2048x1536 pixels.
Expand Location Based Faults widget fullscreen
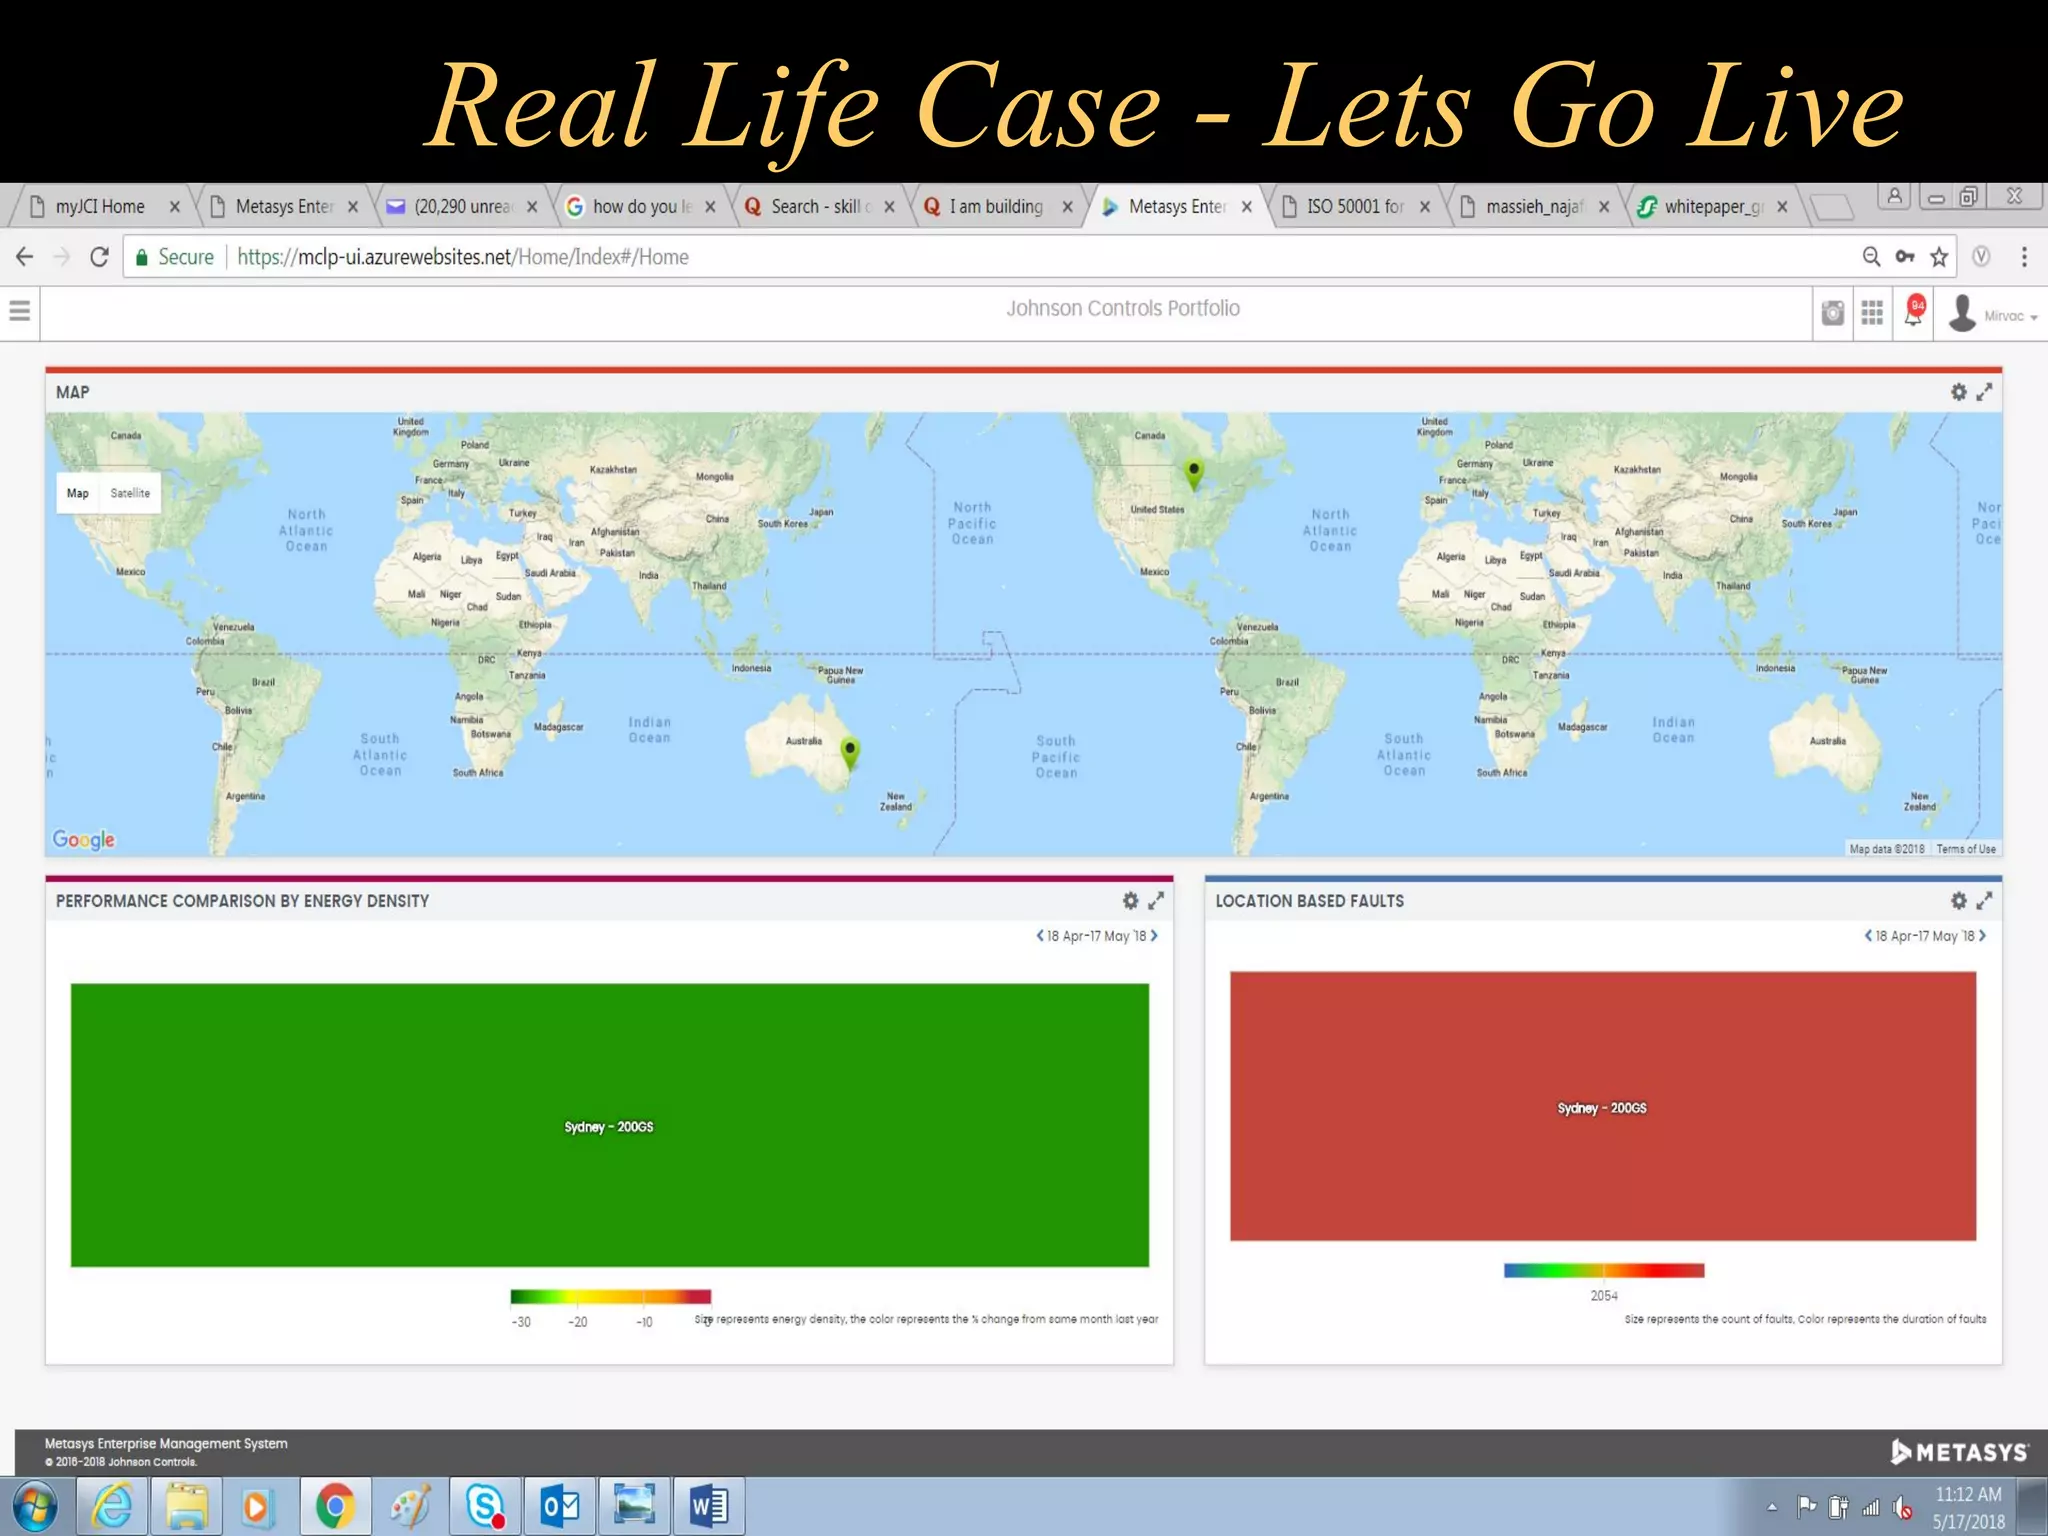click(x=1984, y=900)
